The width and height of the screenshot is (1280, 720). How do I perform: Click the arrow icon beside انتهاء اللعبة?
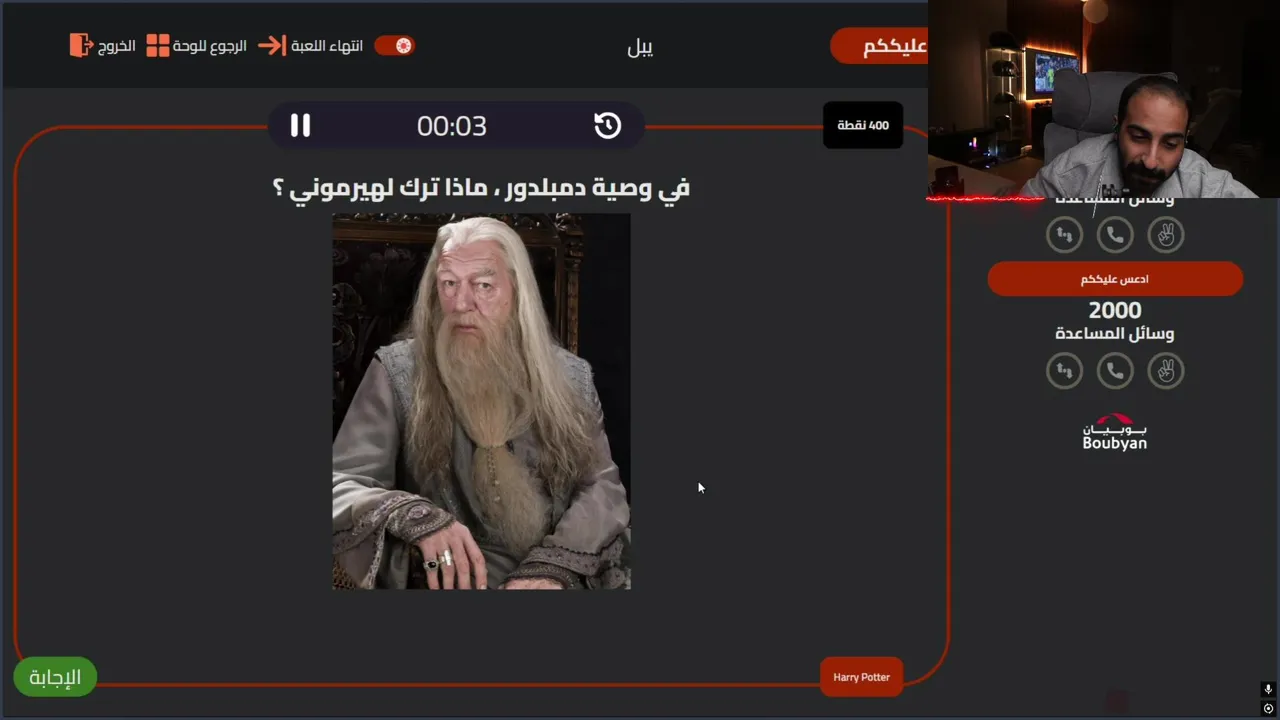click(271, 45)
